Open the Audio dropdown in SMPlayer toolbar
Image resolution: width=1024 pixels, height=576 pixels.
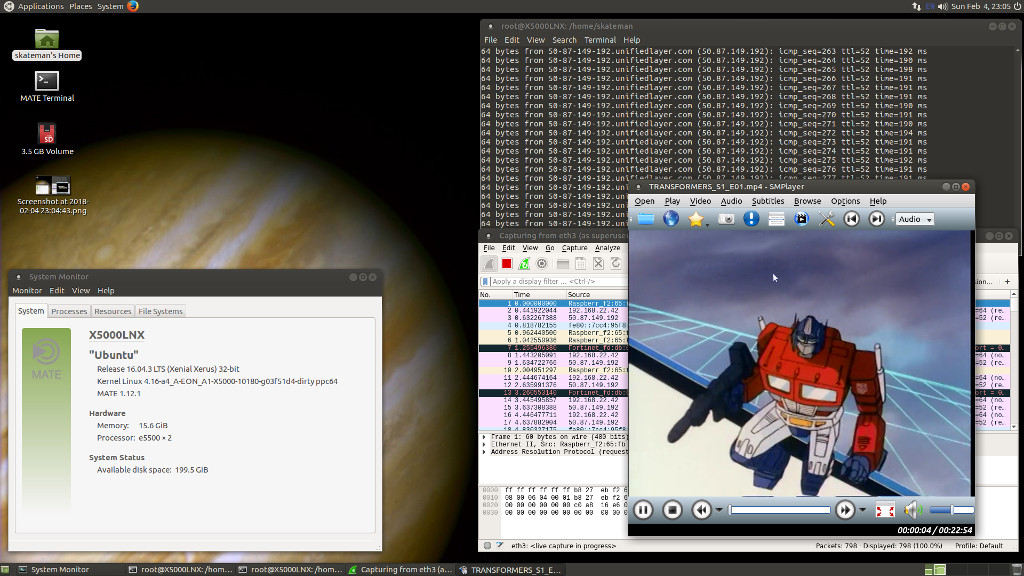pyautogui.click(x=914, y=219)
